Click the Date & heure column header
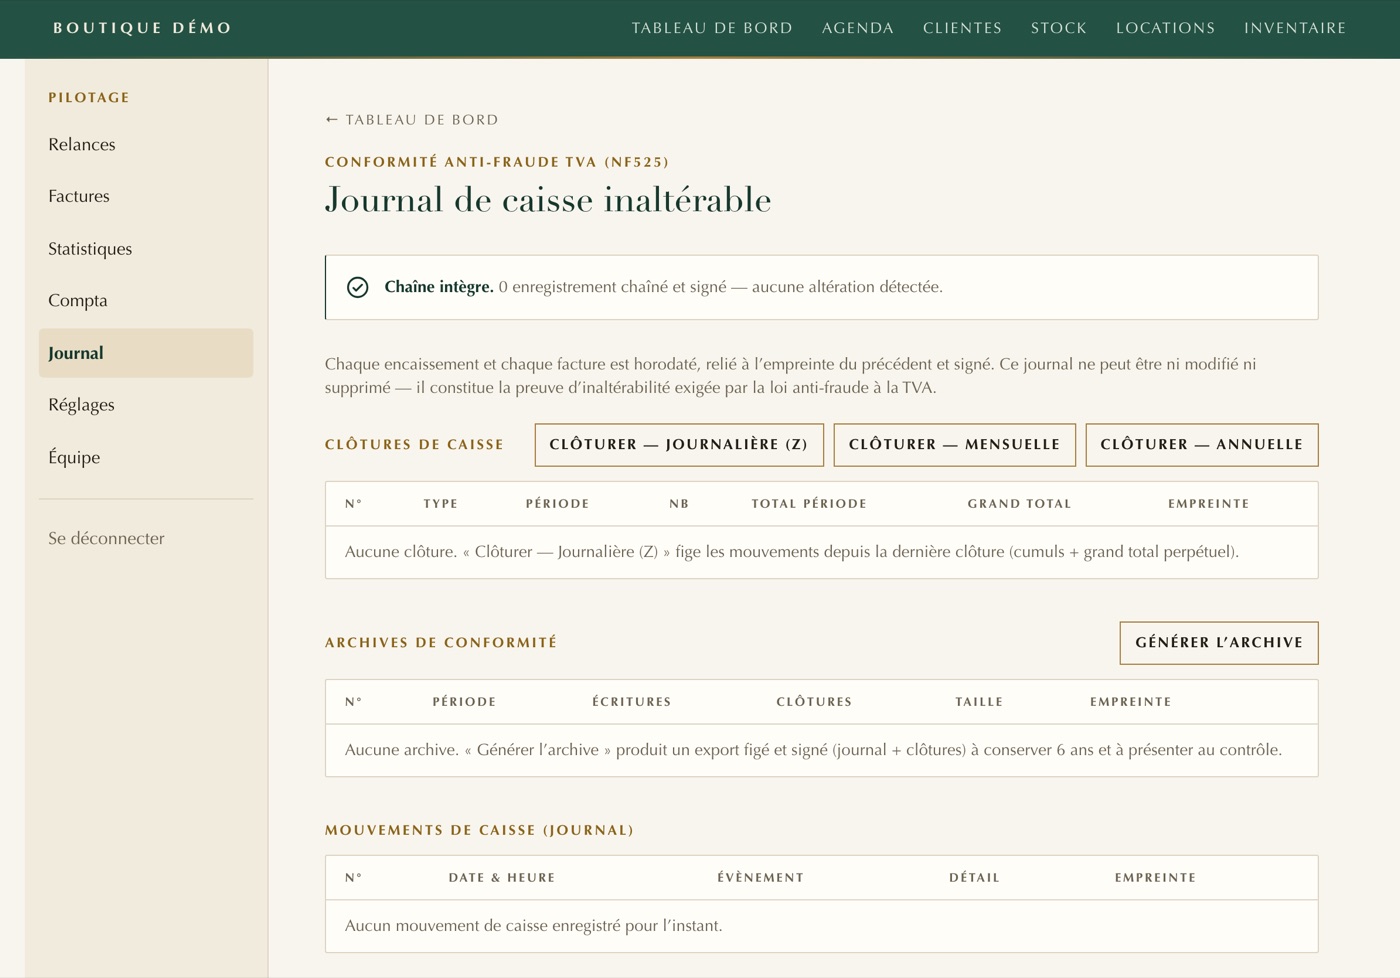 [502, 878]
